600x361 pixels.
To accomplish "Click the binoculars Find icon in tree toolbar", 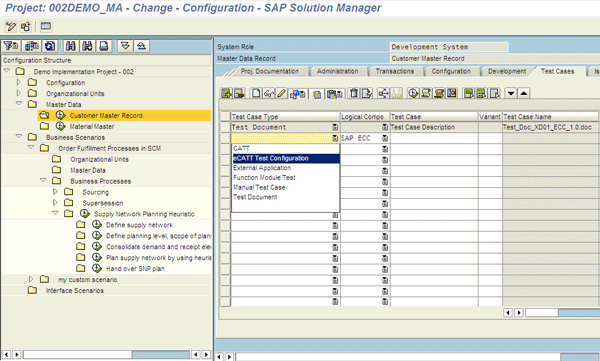I will click(70, 46).
